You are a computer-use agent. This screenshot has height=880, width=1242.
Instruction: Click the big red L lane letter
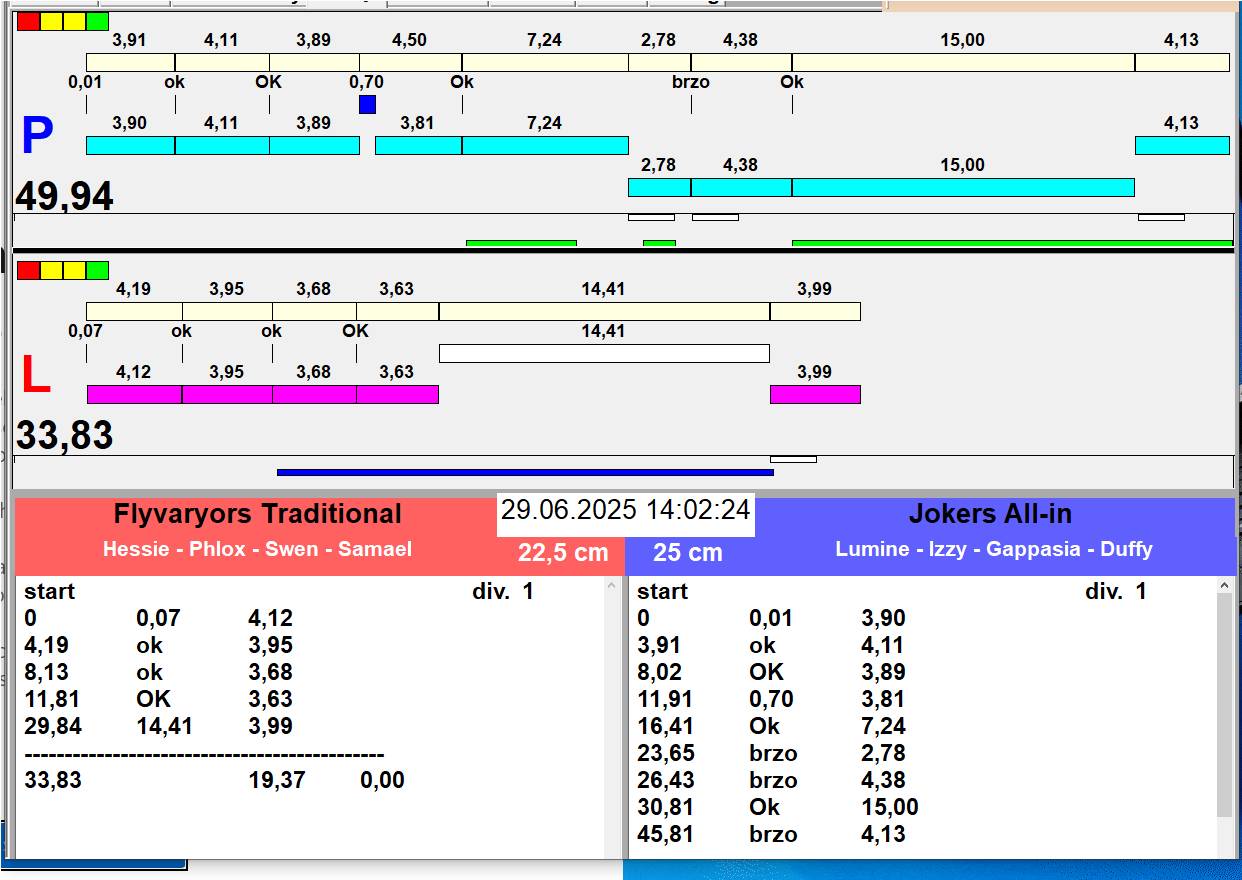click(35, 375)
